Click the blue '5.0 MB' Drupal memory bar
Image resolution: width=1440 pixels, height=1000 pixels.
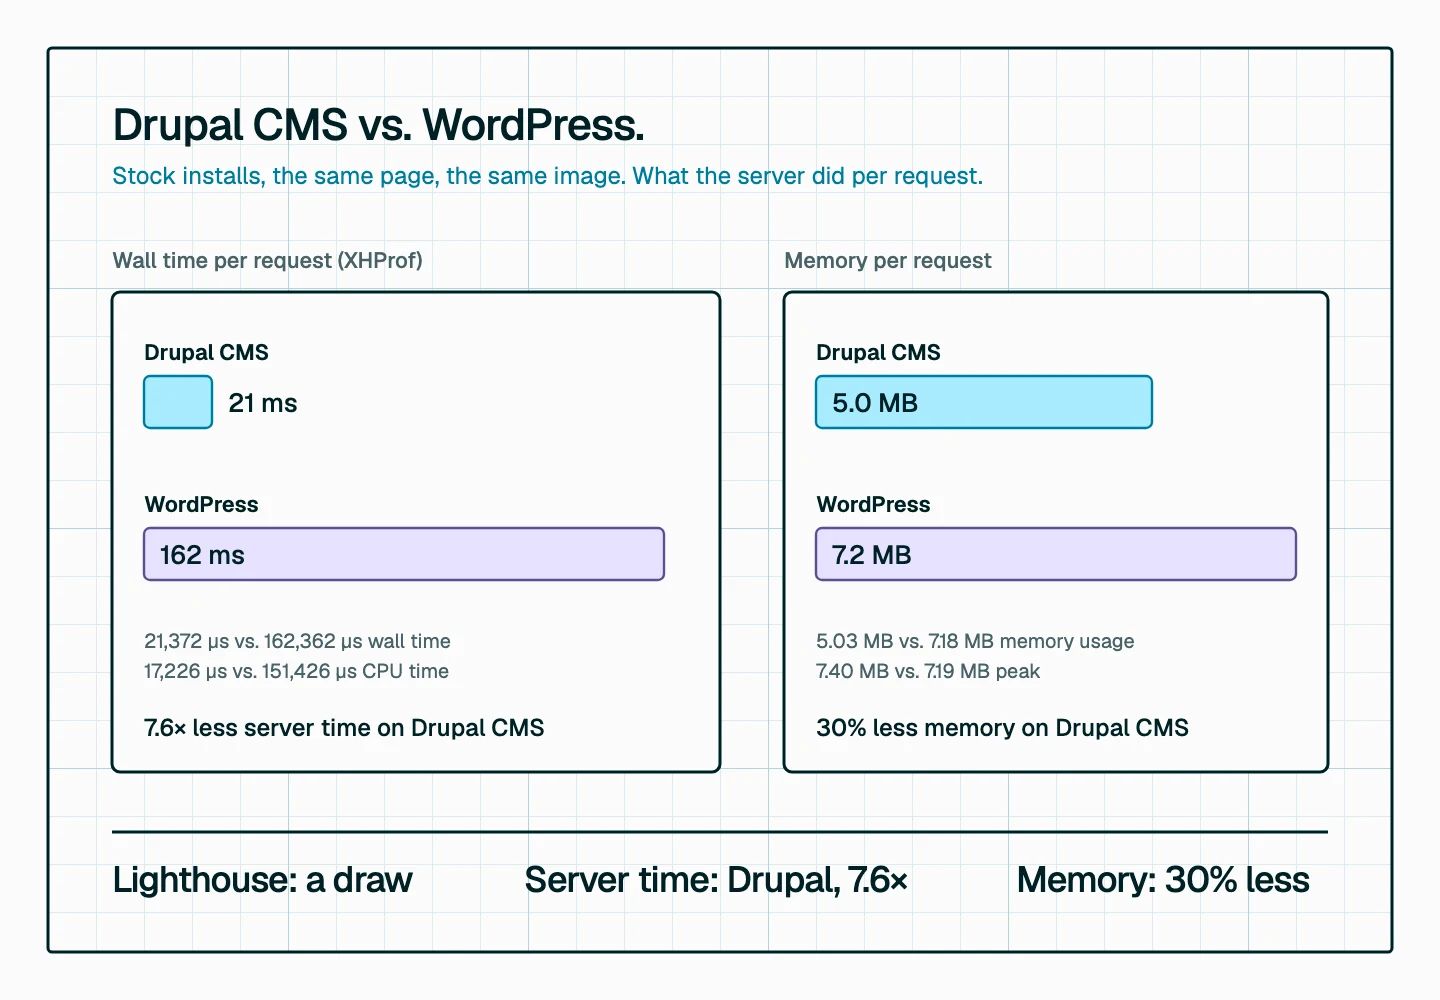(x=984, y=402)
